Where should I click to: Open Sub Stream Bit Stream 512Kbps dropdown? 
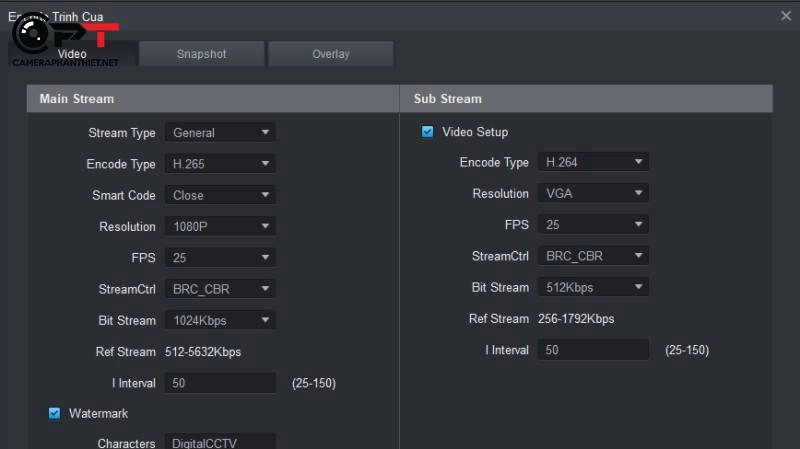[x=593, y=287]
